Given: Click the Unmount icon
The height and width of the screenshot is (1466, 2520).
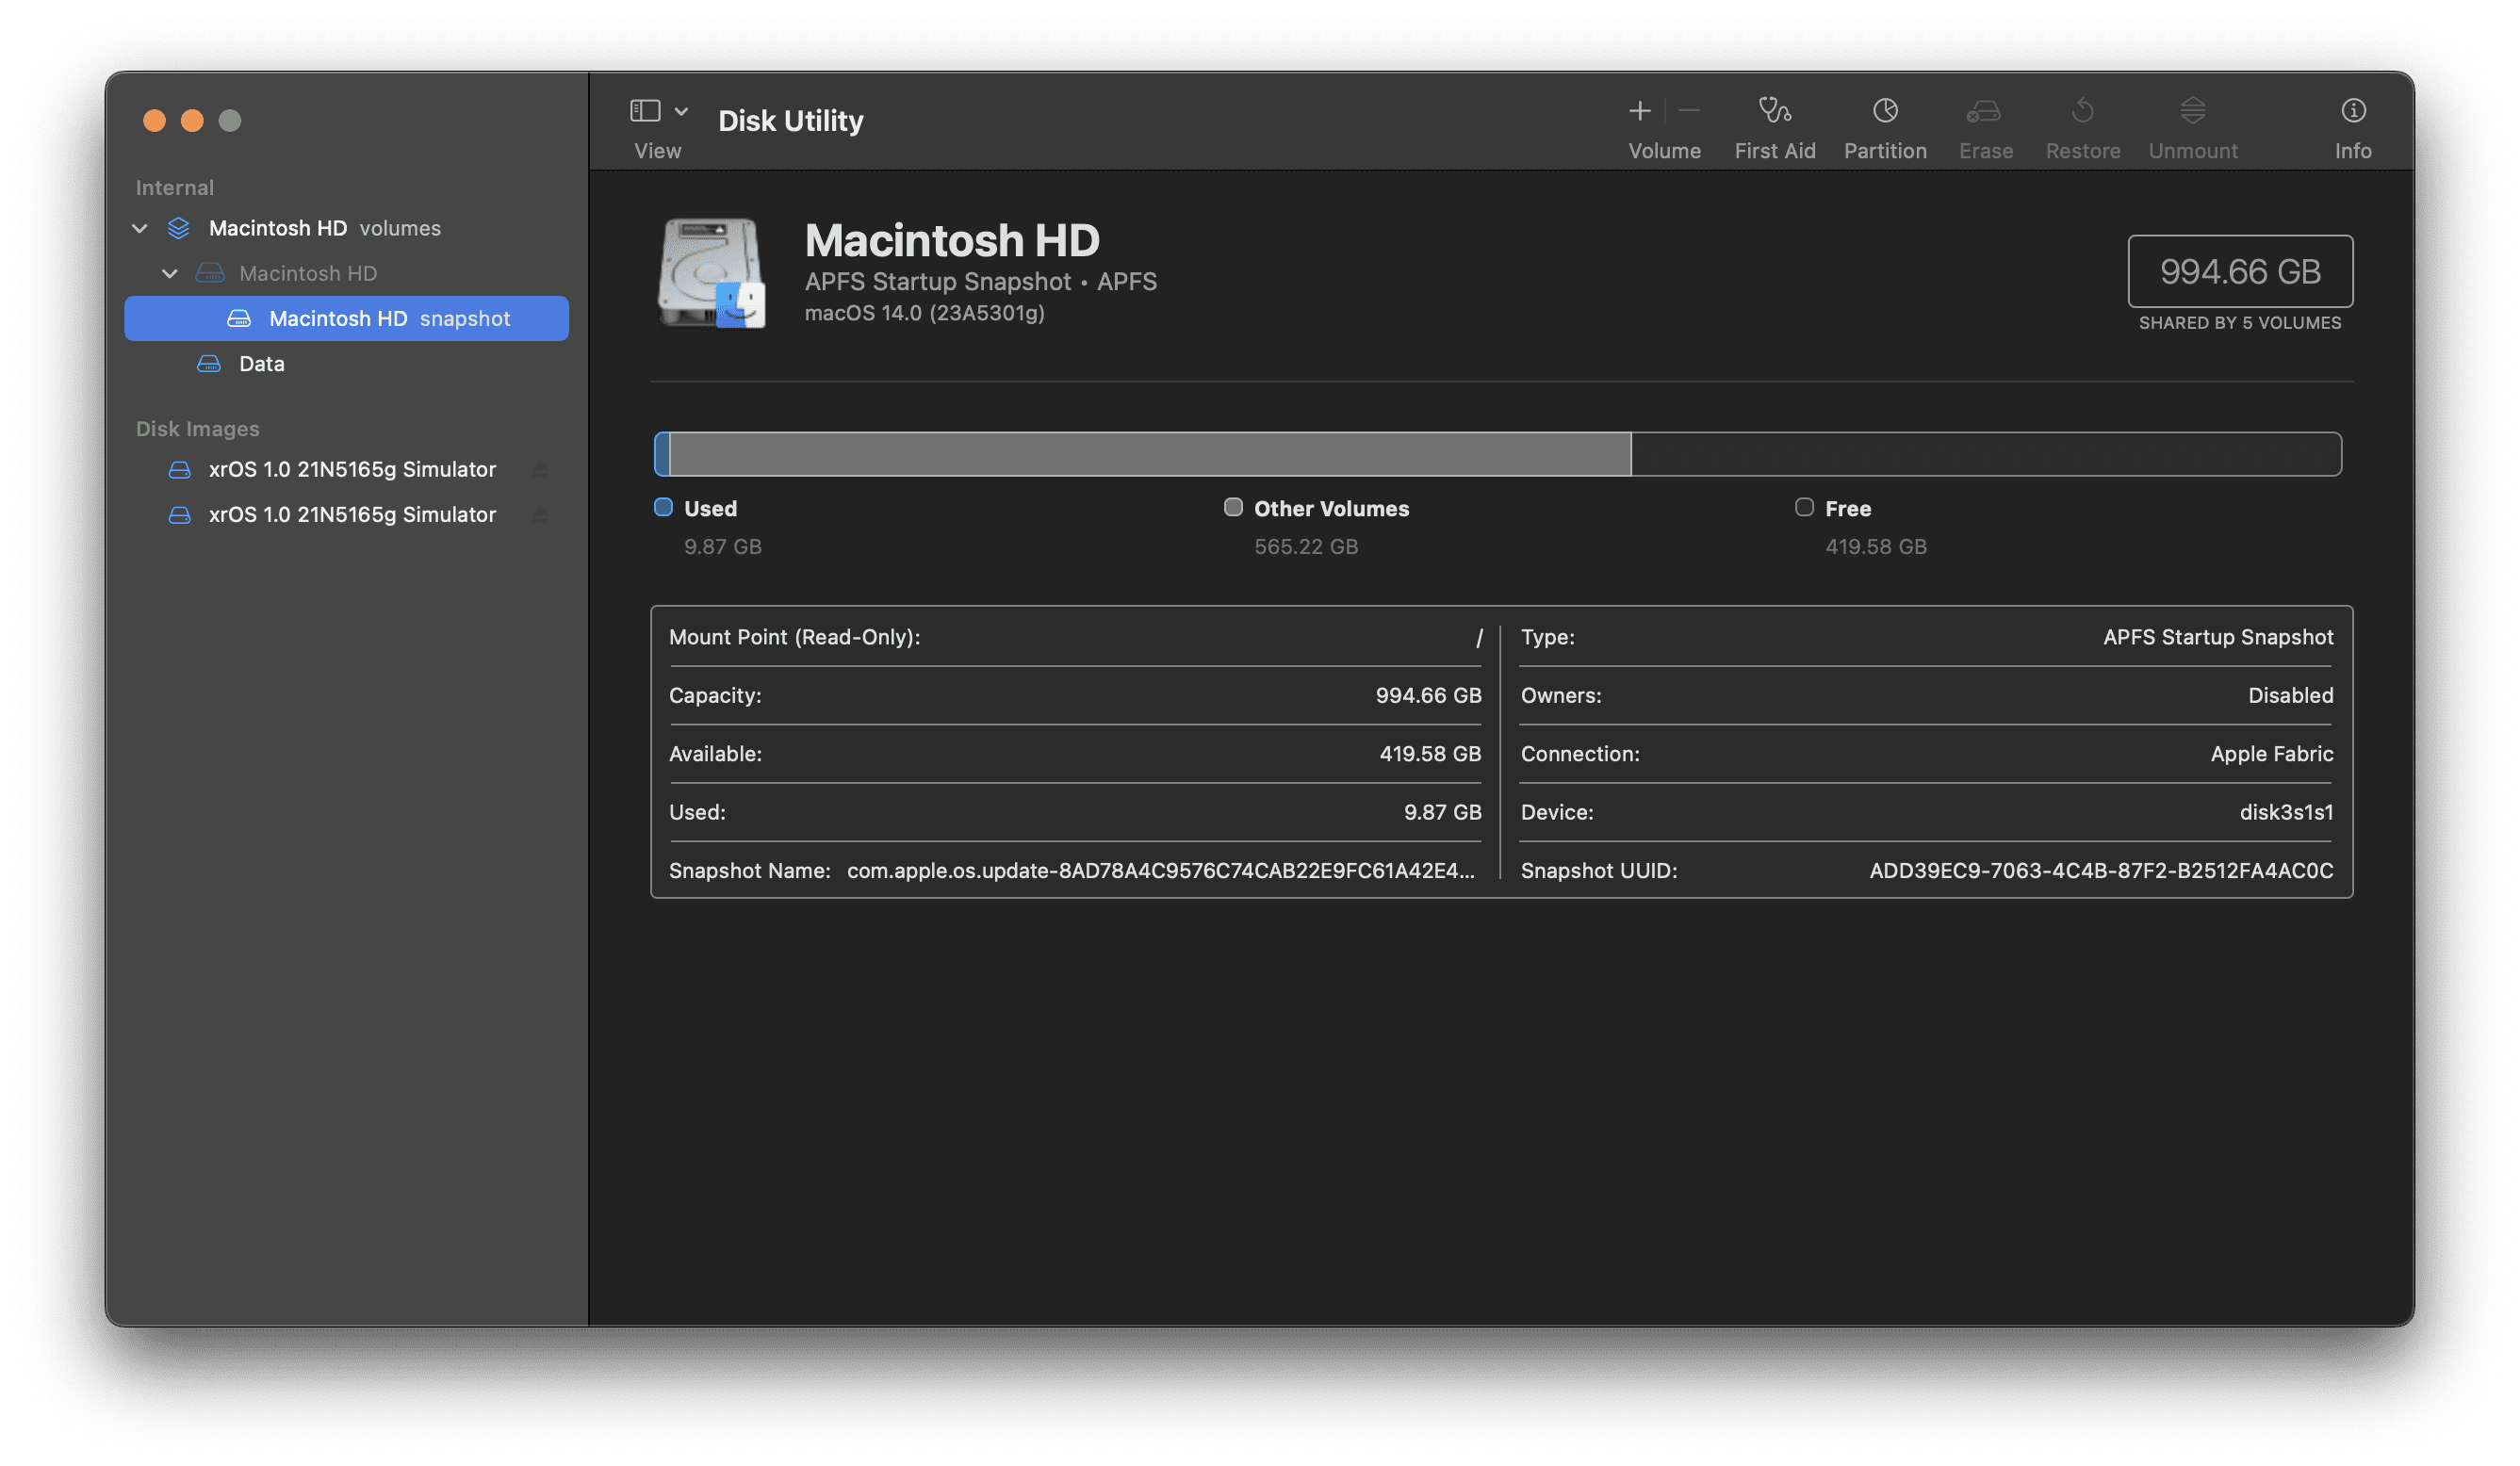Looking at the screenshot, I should pos(2192,110).
